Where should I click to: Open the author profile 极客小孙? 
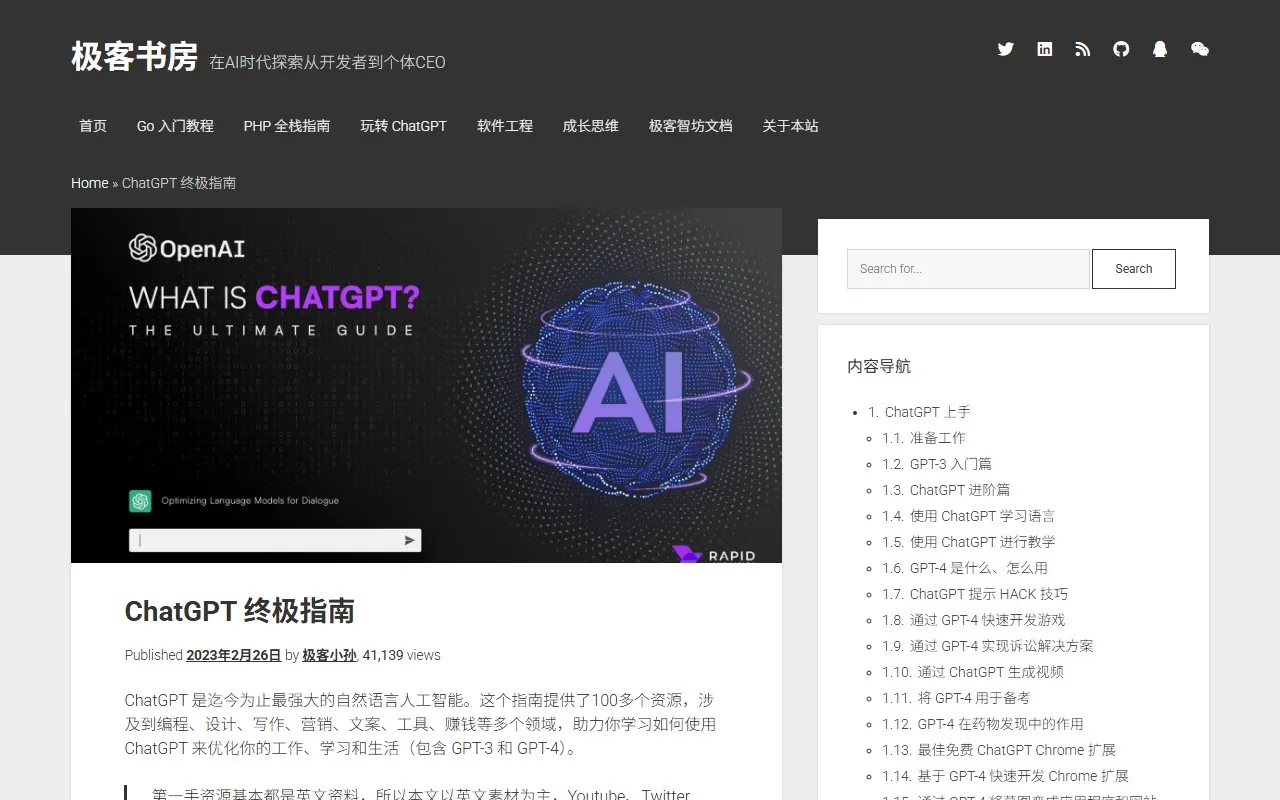coord(330,655)
